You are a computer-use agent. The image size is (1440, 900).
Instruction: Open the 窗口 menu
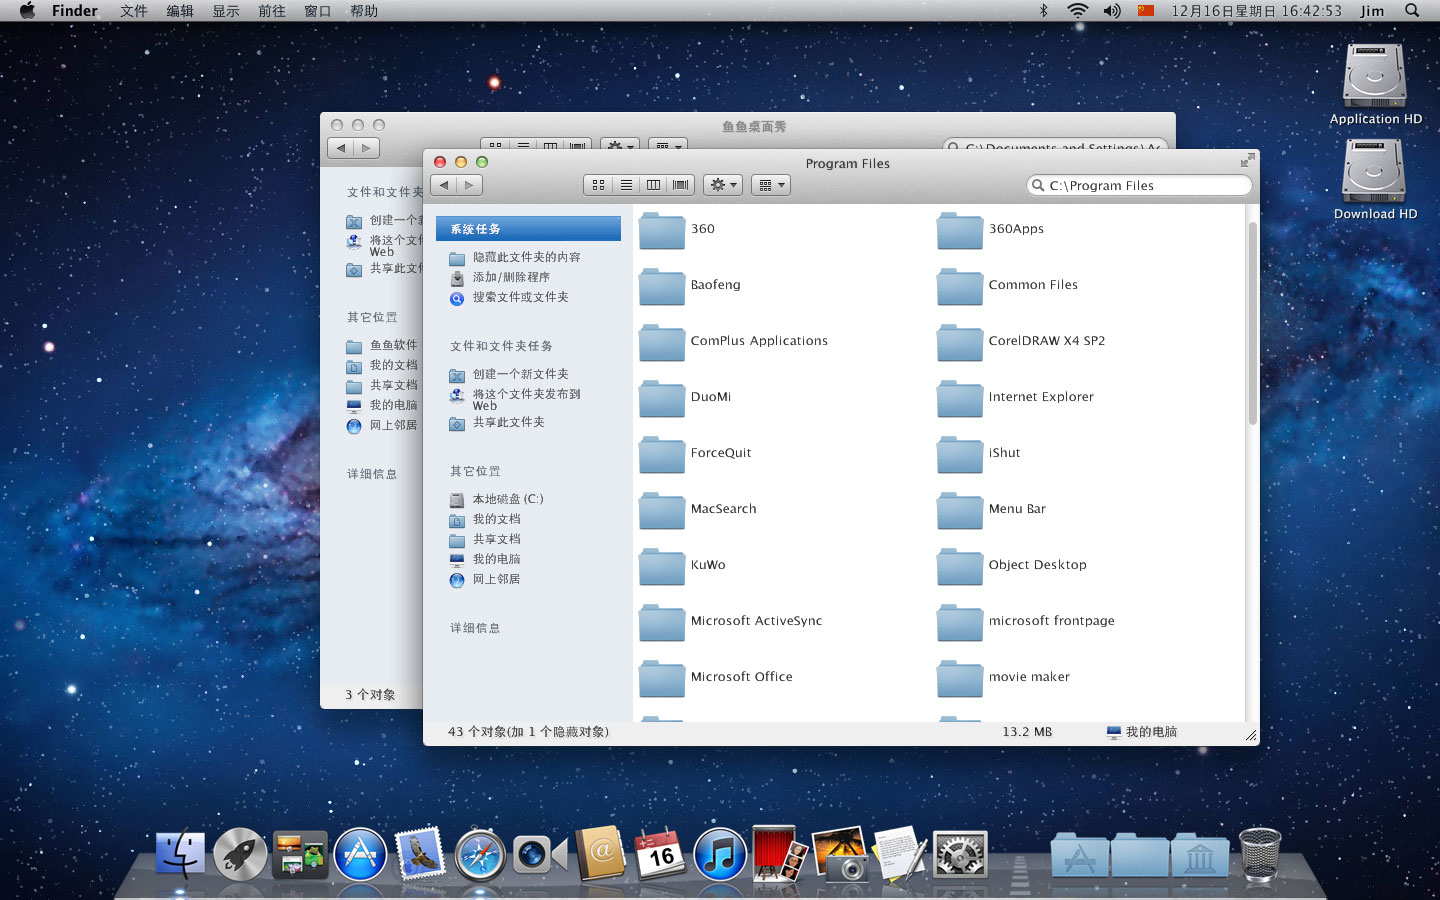coord(318,11)
